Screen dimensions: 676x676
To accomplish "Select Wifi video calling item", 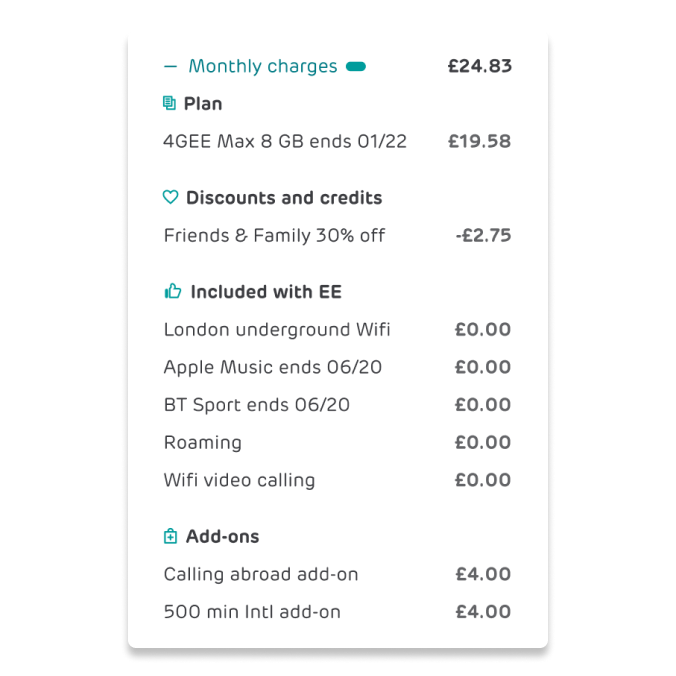I will pyautogui.click(x=337, y=480).
